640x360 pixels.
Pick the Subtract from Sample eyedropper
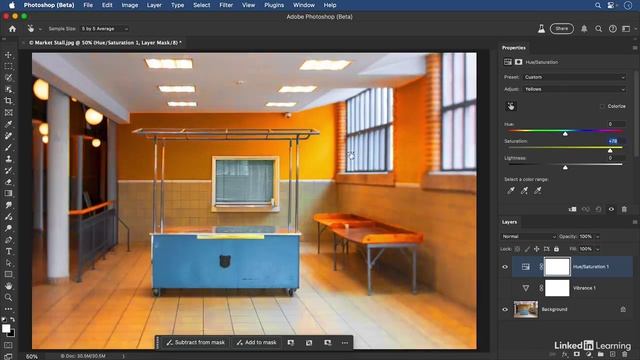(538, 191)
